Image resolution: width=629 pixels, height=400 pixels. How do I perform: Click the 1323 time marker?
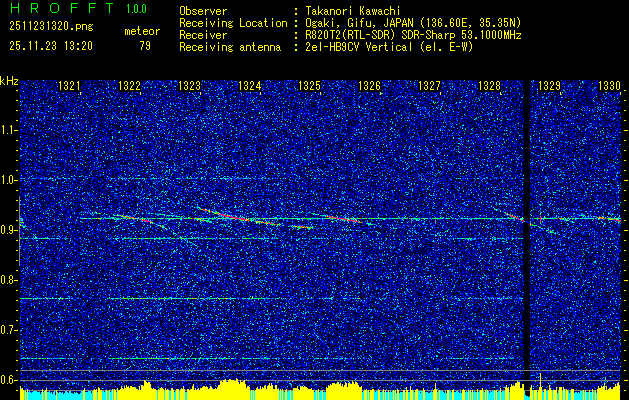pyautogui.click(x=189, y=86)
